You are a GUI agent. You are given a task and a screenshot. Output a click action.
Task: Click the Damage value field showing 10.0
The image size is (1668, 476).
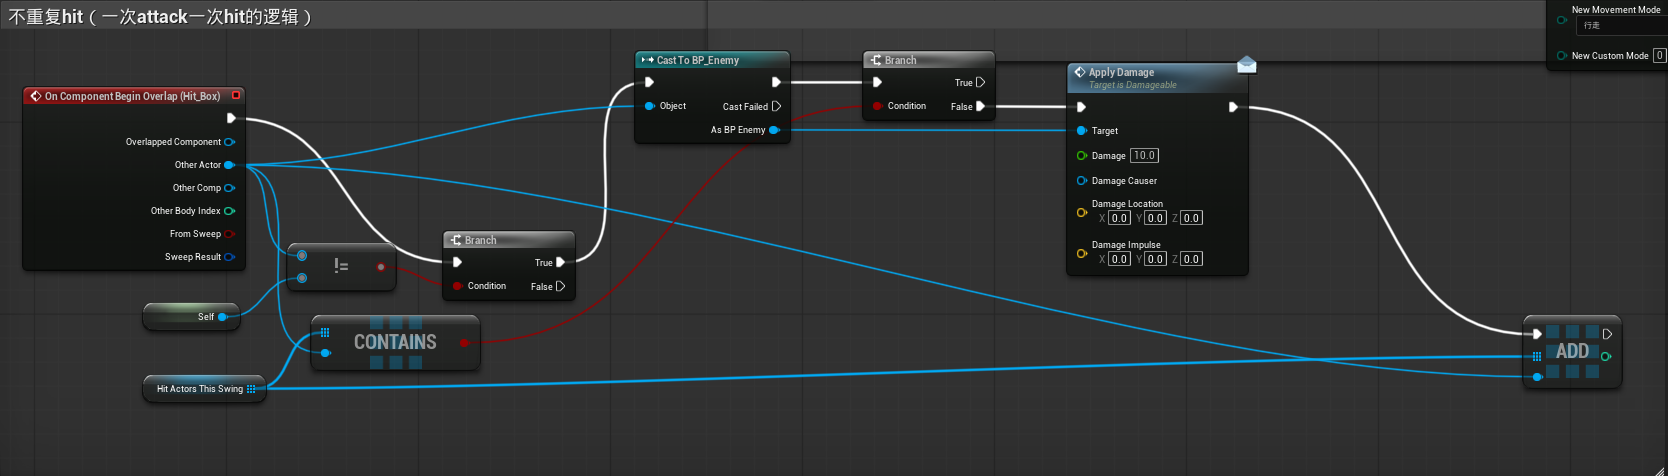point(1144,156)
